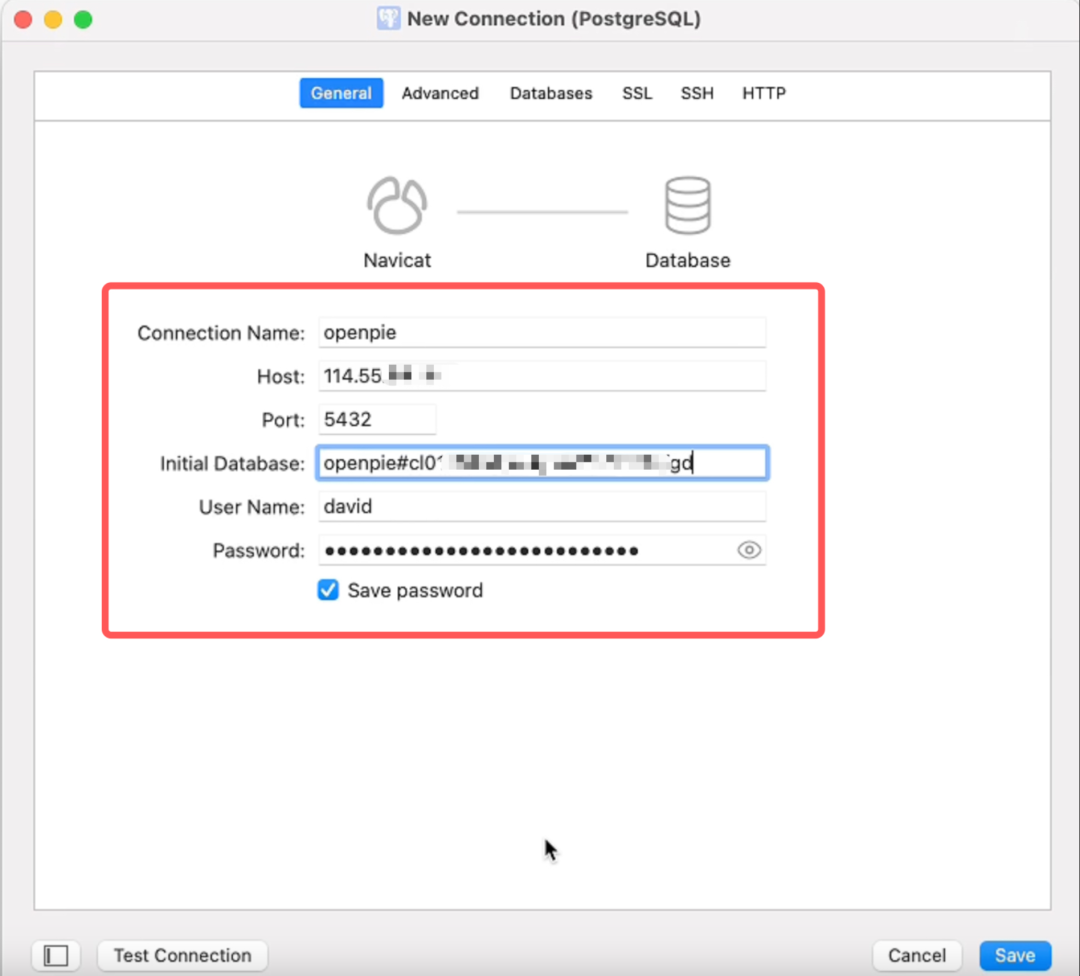The height and width of the screenshot is (976, 1080).
Task: Click the Navicat logo icon
Action: coord(397,205)
